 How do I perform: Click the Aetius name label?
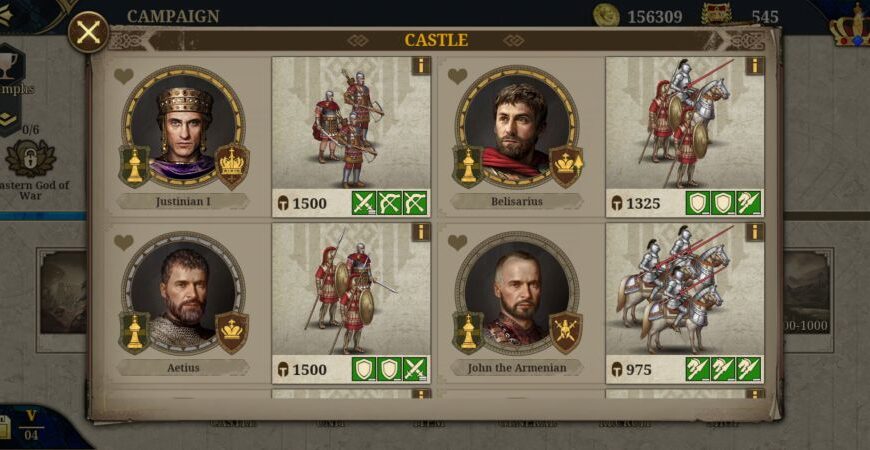tap(183, 367)
